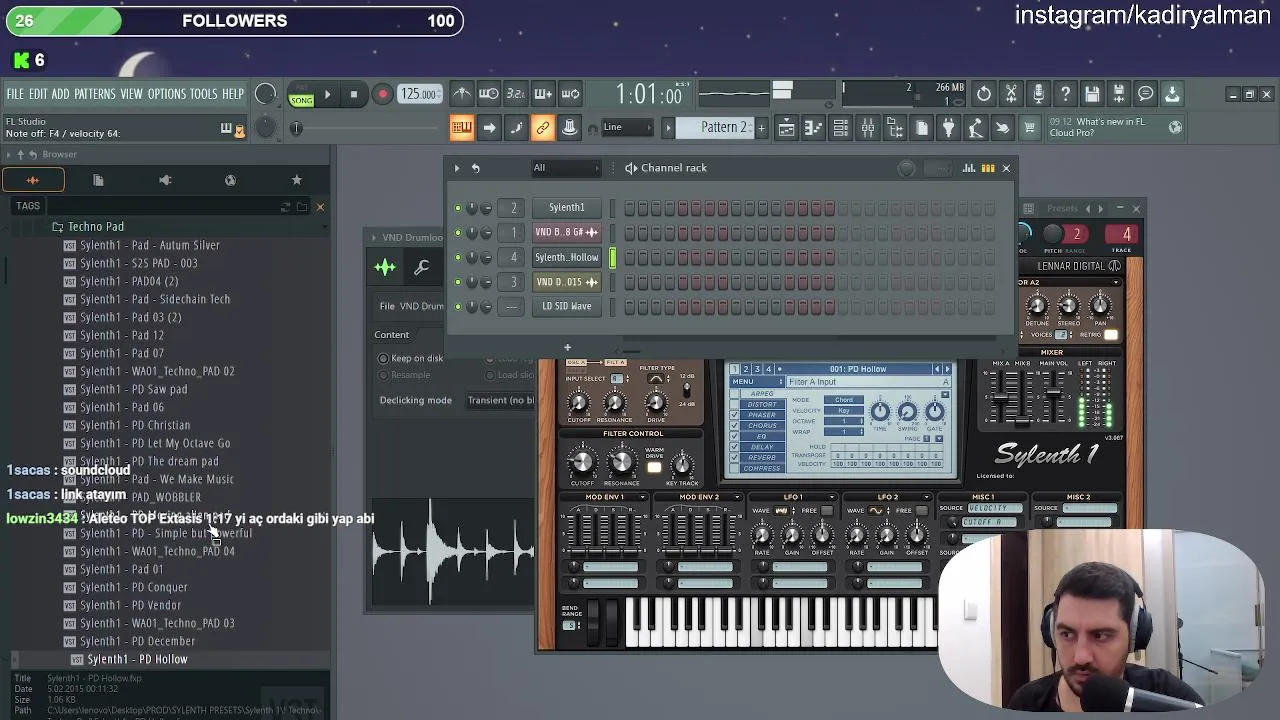Open the piano roll view icon

click(x=814, y=128)
